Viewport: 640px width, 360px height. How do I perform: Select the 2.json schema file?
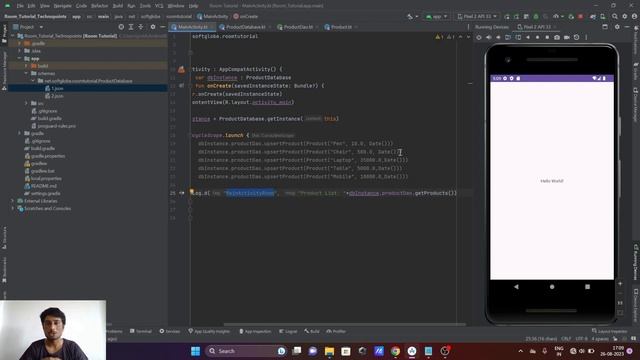[57, 96]
